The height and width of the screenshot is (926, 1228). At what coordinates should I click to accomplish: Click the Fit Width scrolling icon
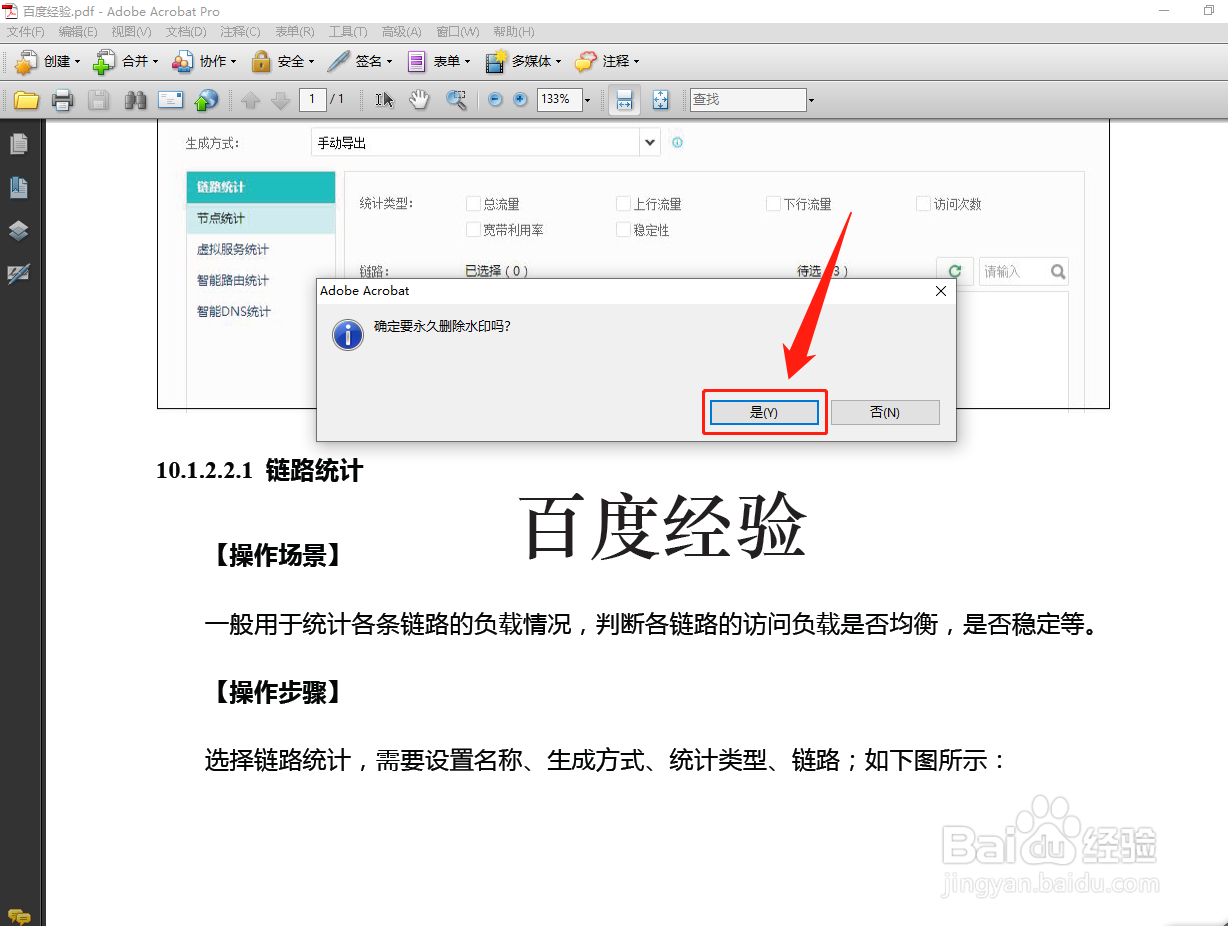(x=625, y=100)
